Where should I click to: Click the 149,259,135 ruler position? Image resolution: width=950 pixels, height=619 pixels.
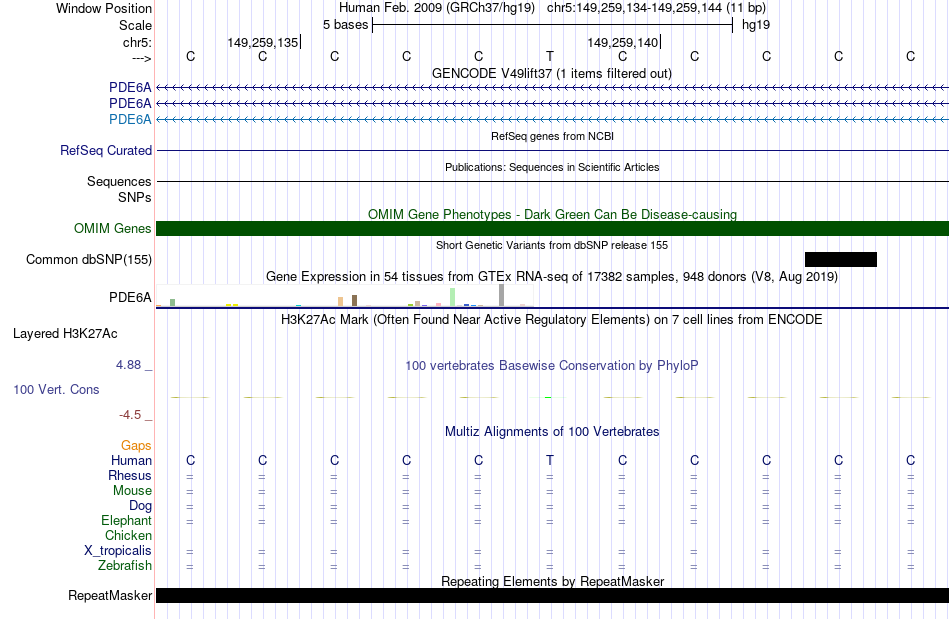point(263,42)
